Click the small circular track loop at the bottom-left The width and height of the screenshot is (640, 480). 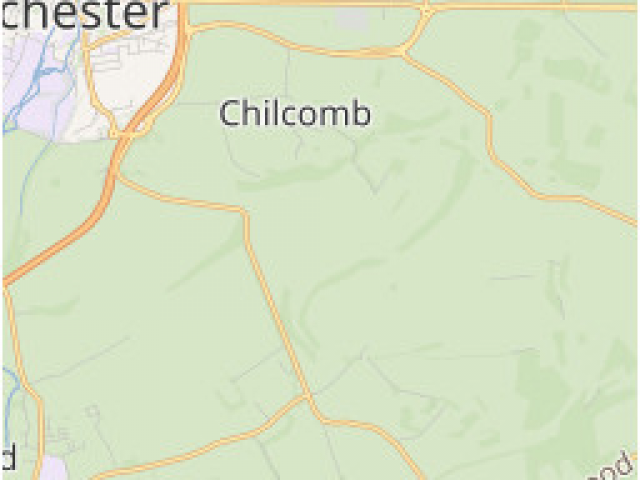coord(93,411)
